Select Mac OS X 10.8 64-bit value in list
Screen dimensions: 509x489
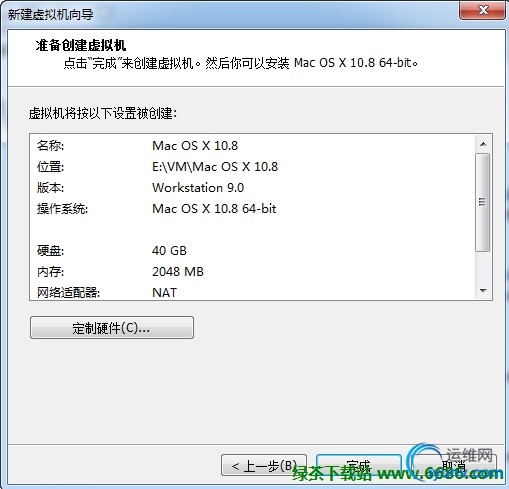click(x=214, y=209)
